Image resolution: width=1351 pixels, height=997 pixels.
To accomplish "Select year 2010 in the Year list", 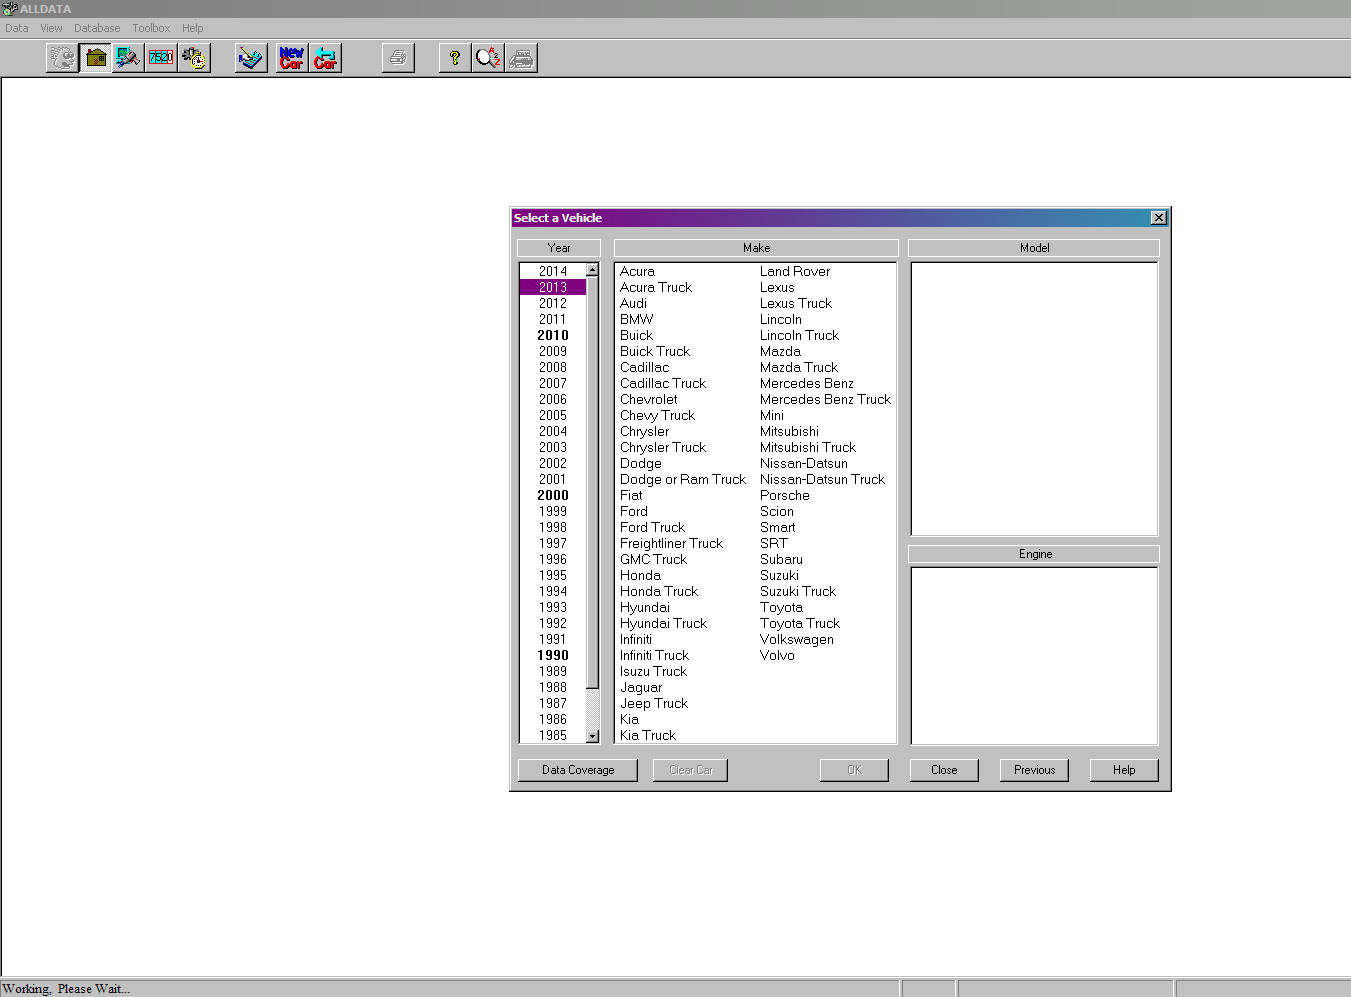I will [x=553, y=335].
